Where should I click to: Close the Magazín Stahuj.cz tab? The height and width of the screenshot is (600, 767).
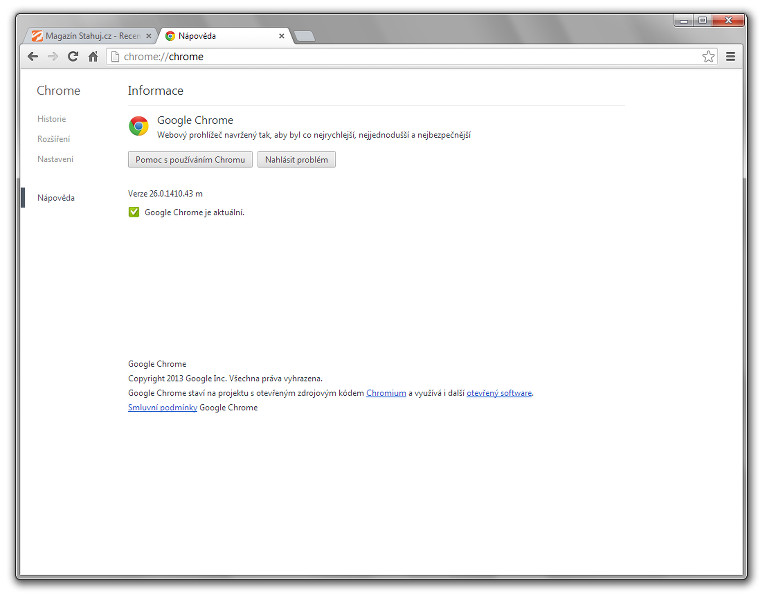(x=149, y=36)
